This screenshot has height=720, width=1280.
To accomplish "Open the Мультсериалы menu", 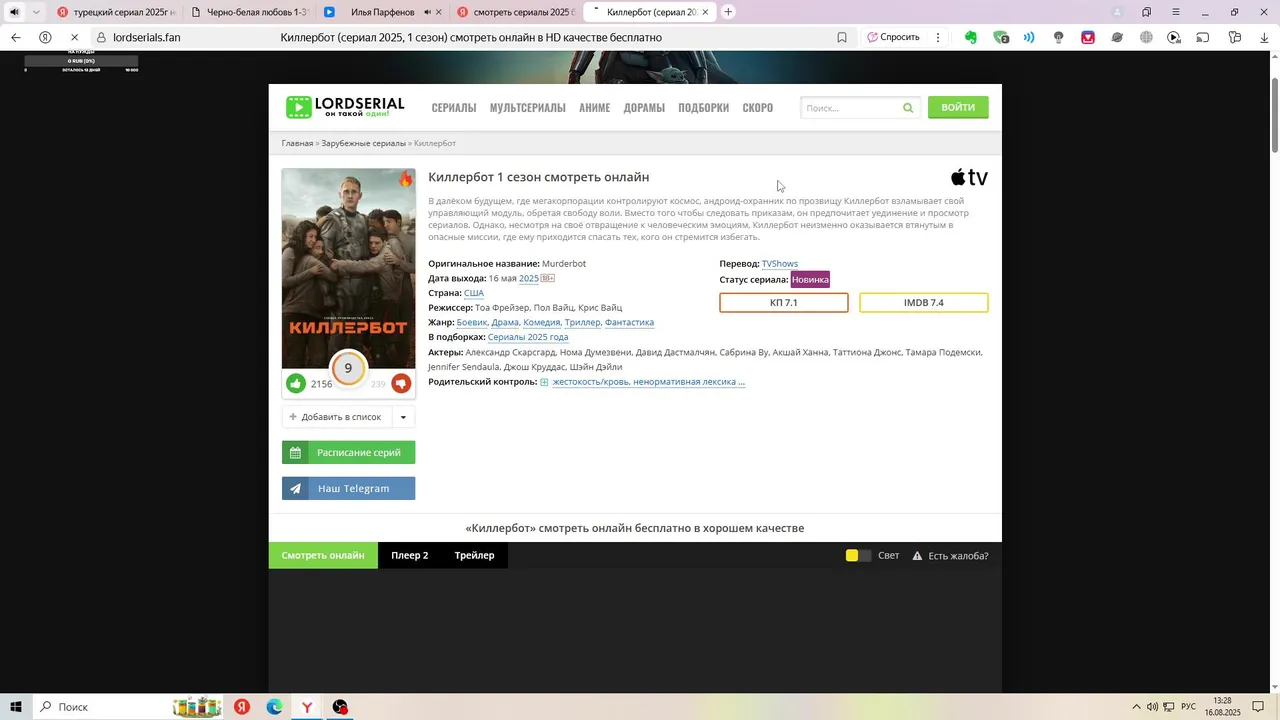I will click(527, 108).
